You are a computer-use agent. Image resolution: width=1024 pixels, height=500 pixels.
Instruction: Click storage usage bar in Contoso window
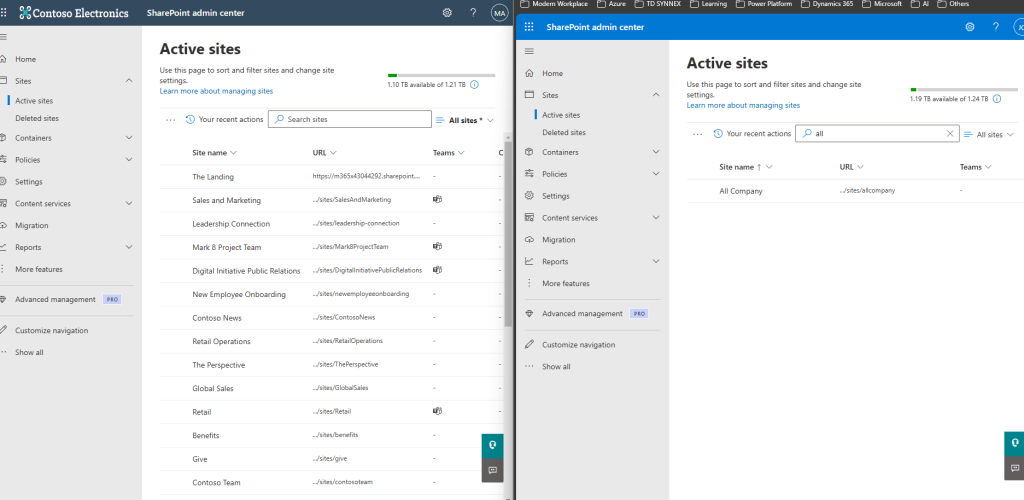[441, 76]
